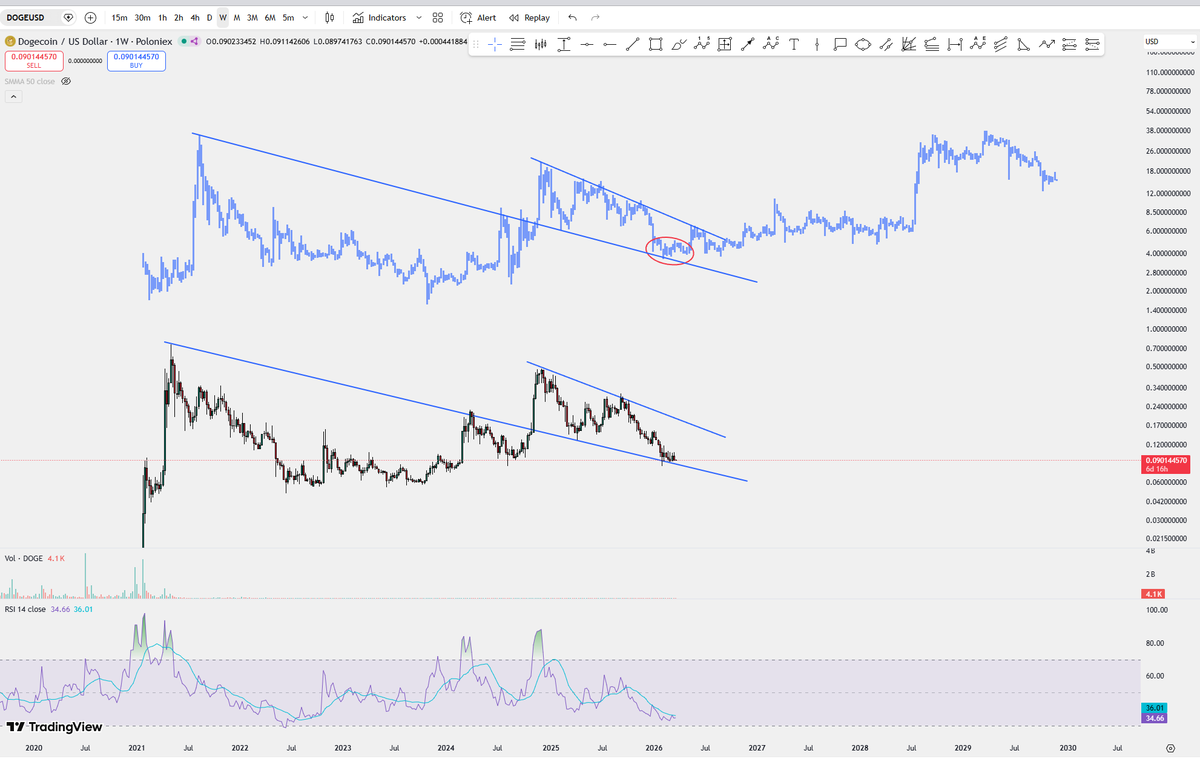The image size is (1200, 759).
Task: Select the zigzag polyline tool
Action: click(x=1047, y=44)
